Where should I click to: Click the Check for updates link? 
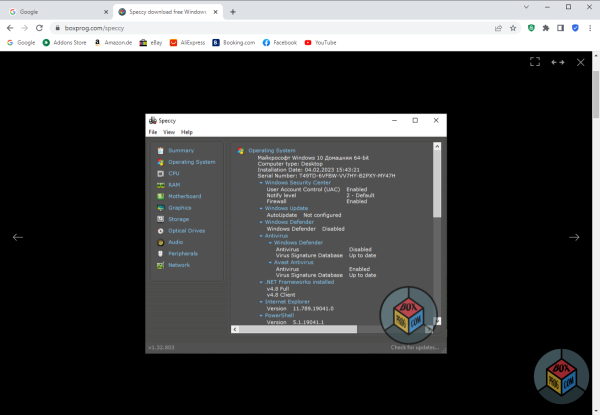pos(415,347)
